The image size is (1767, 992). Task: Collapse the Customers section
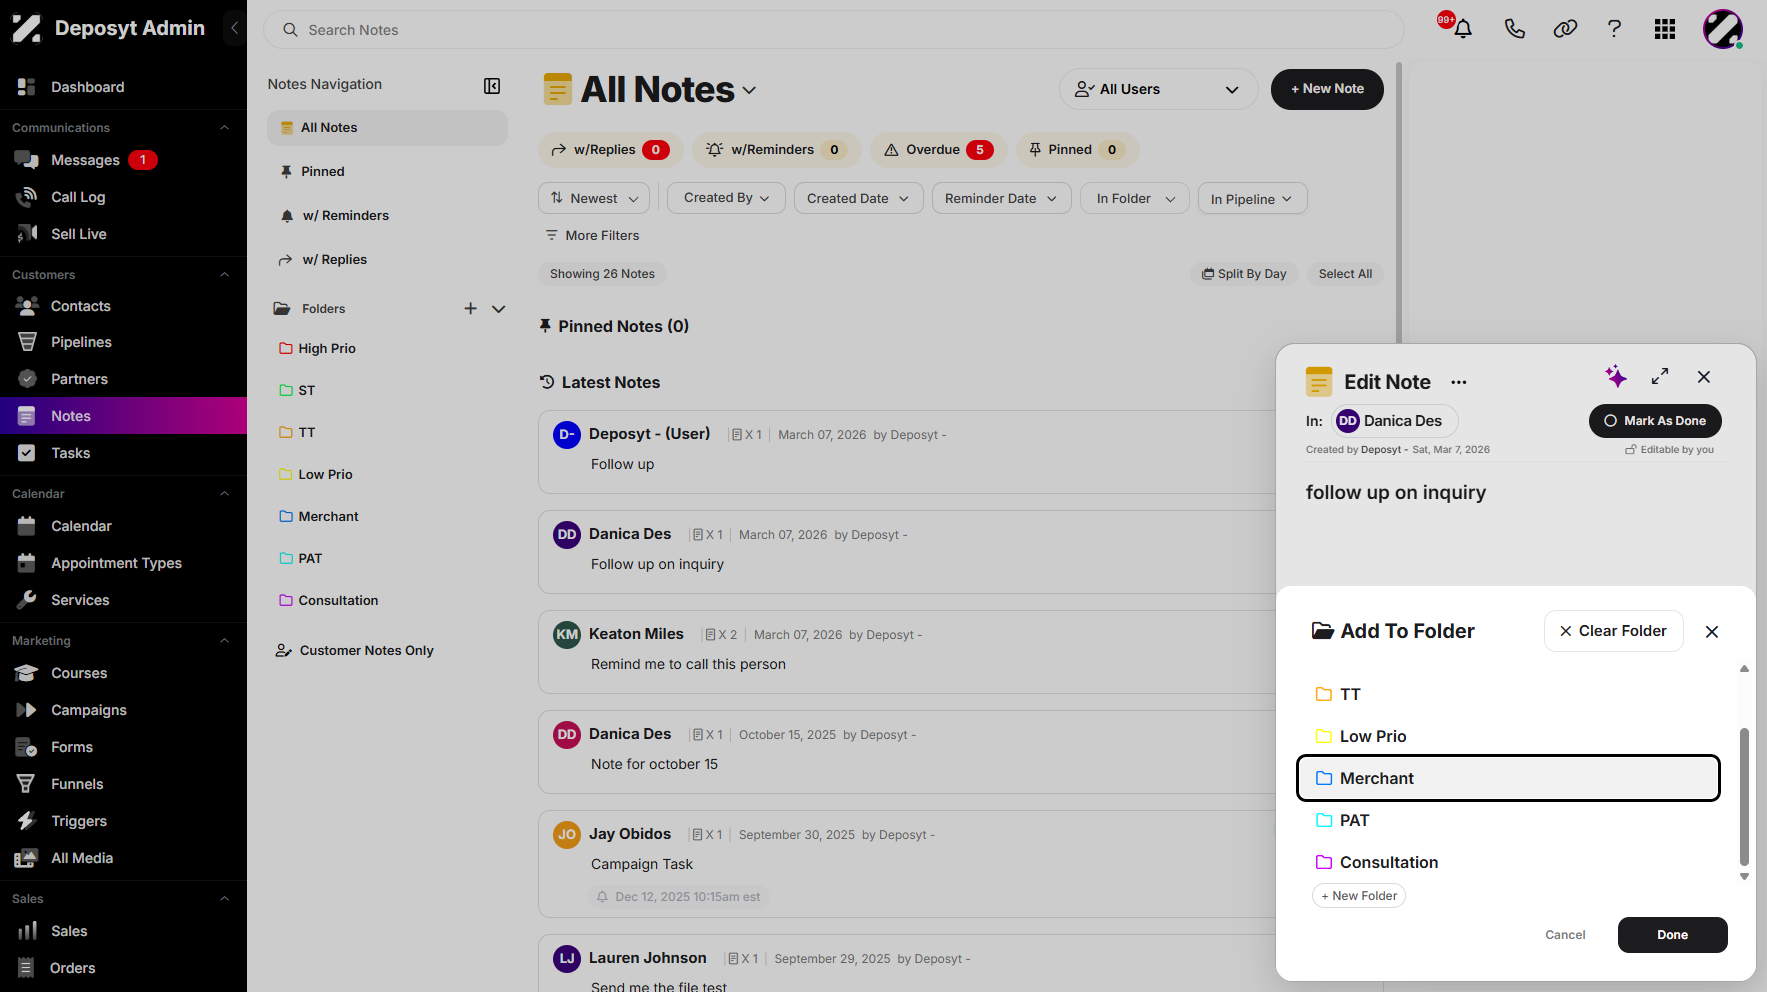point(224,275)
